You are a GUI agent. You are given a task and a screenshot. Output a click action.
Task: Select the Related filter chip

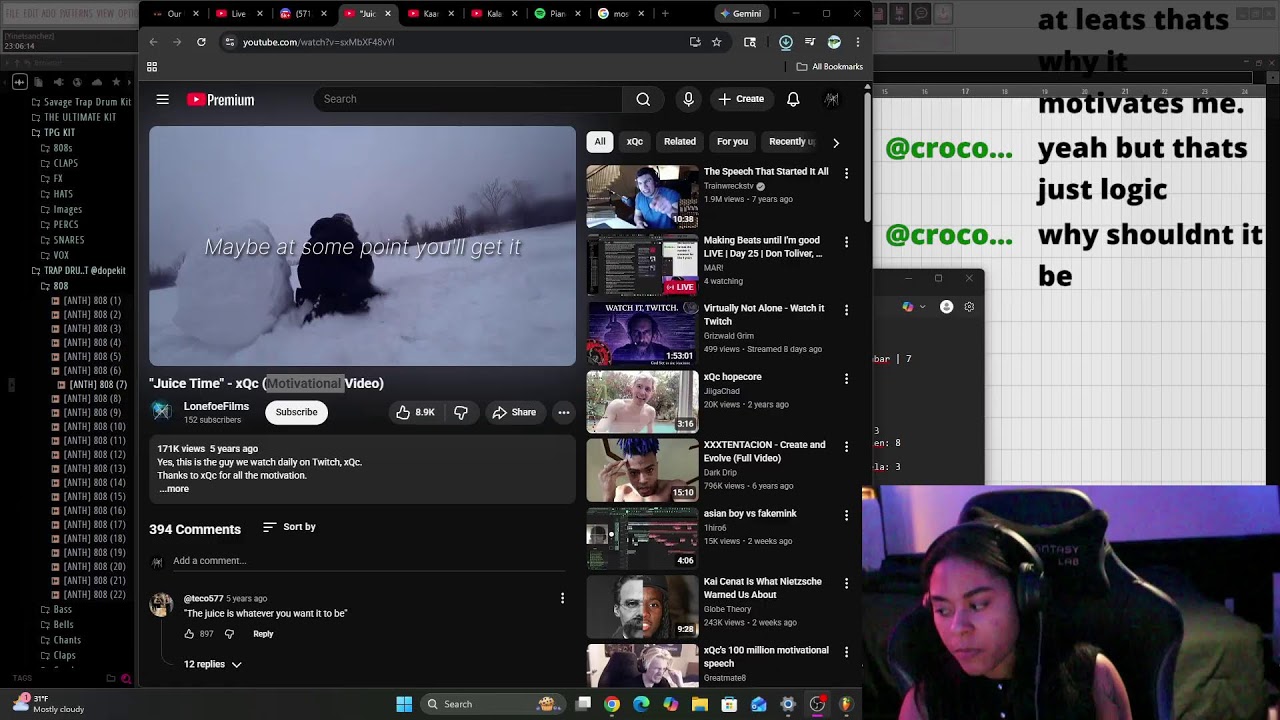point(680,142)
